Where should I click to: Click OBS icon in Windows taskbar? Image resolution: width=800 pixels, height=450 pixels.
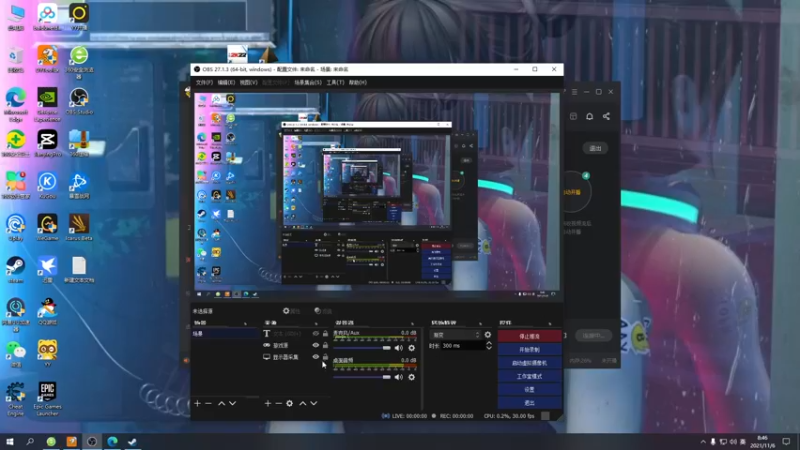(92, 441)
